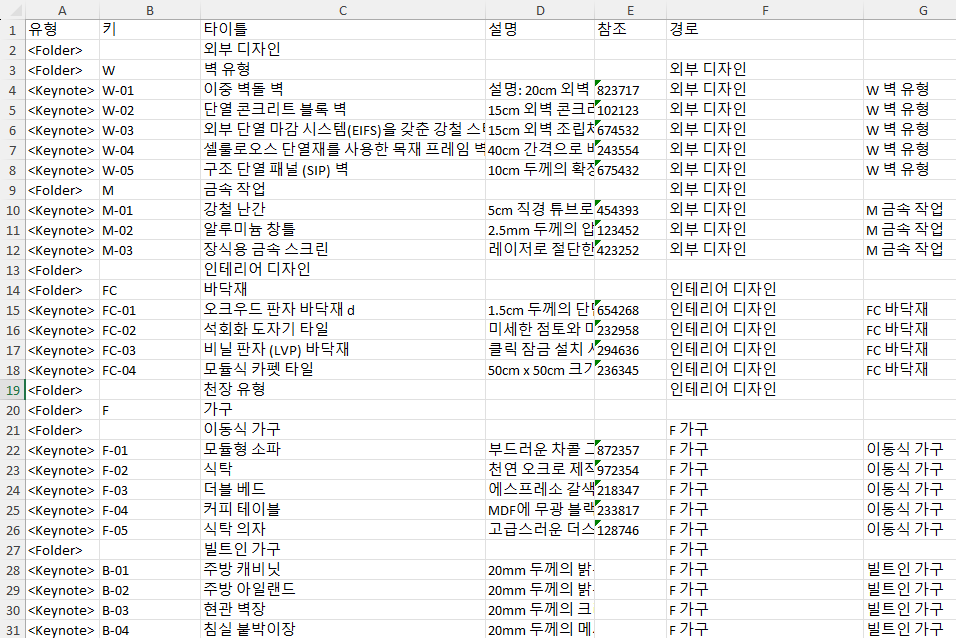Select column B header above 키
Viewport: 956px width, 638px height.
click(149, 10)
